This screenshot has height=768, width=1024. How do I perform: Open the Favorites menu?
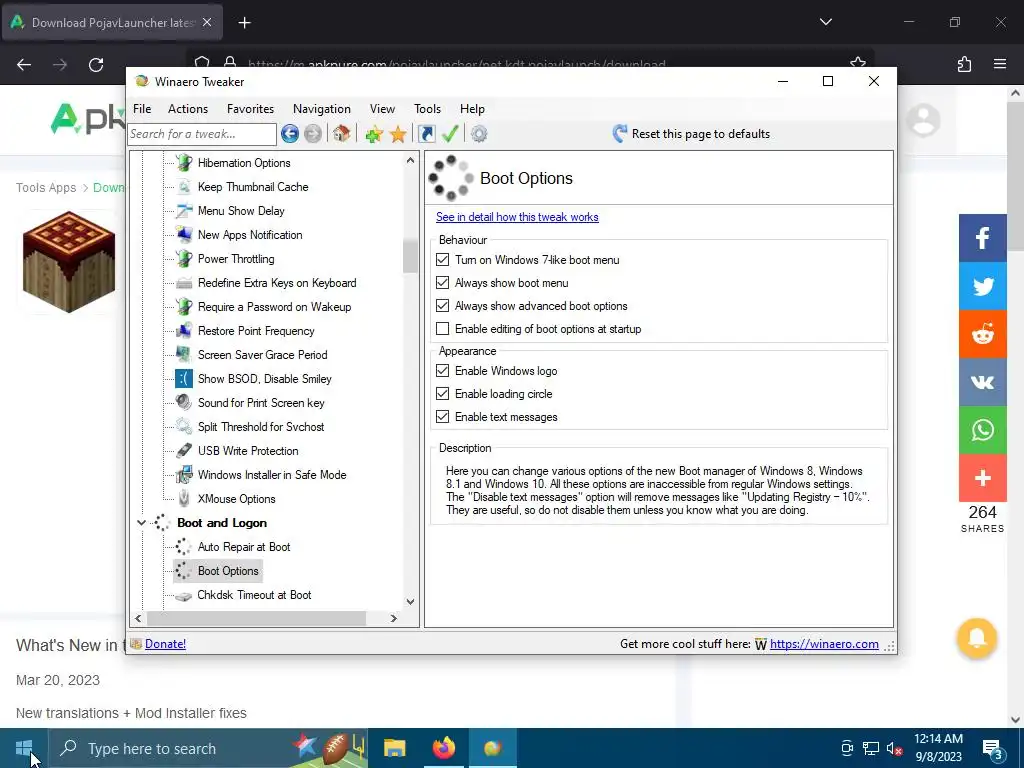pyautogui.click(x=250, y=109)
